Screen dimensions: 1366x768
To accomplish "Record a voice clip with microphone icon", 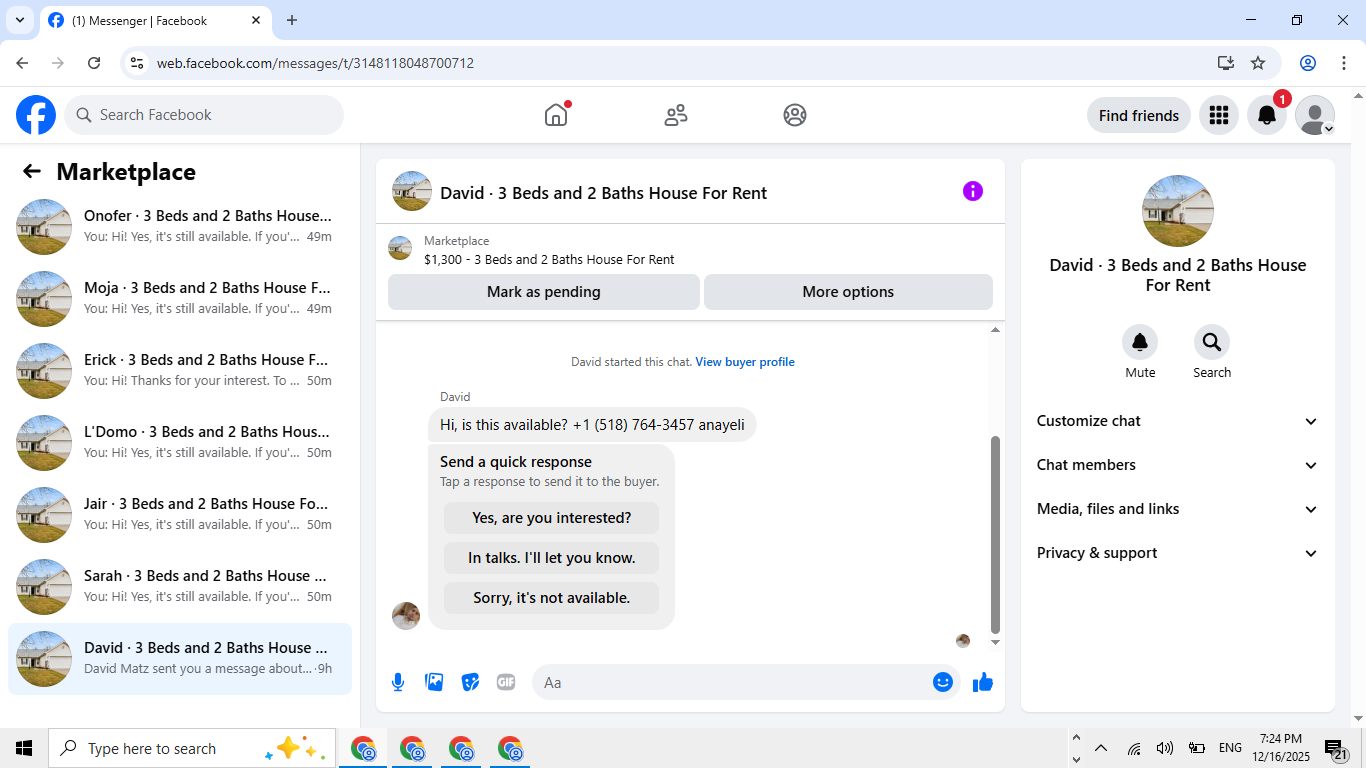I will (x=398, y=682).
